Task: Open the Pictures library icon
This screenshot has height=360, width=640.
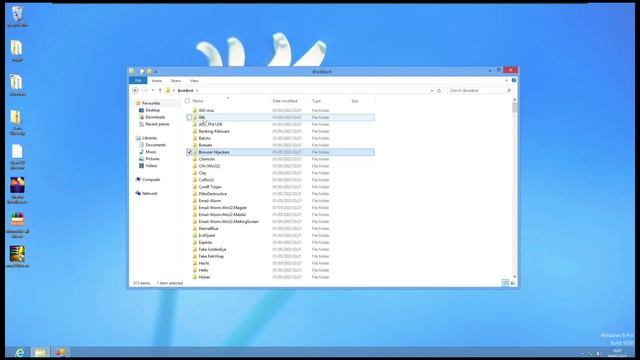Action: (141, 159)
